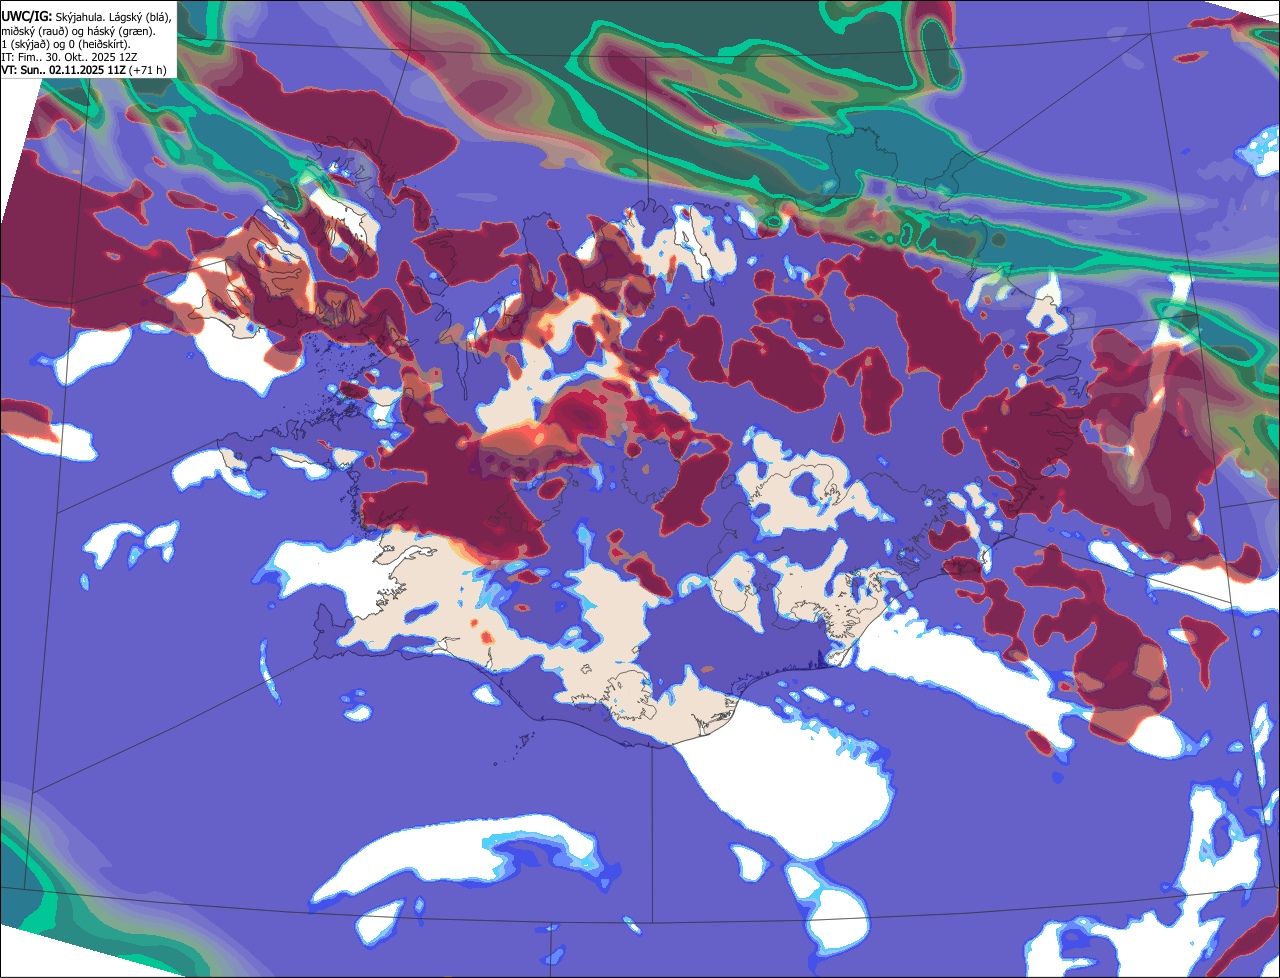Image resolution: width=1280 pixels, height=978 pixels.
Task: Click the "háský (græn)." legend text
Action: [121, 32]
